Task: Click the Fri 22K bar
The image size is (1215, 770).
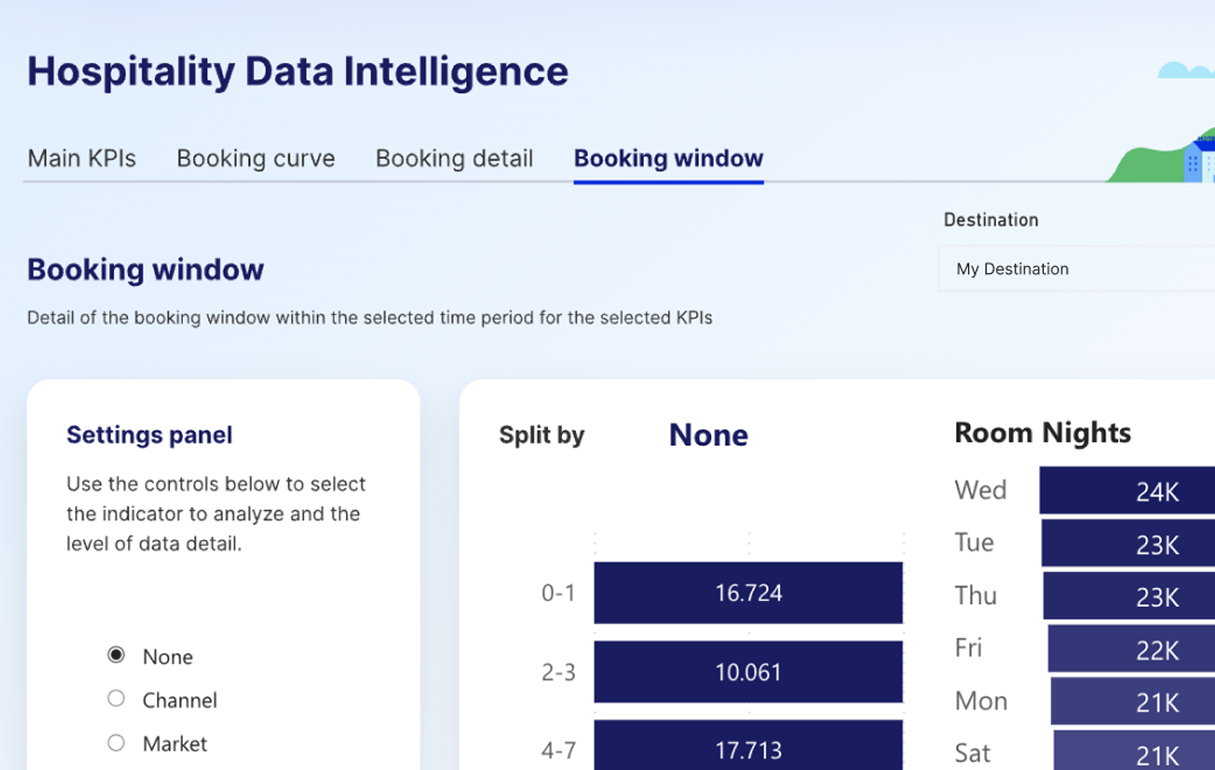Action: click(x=1131, y=649)
